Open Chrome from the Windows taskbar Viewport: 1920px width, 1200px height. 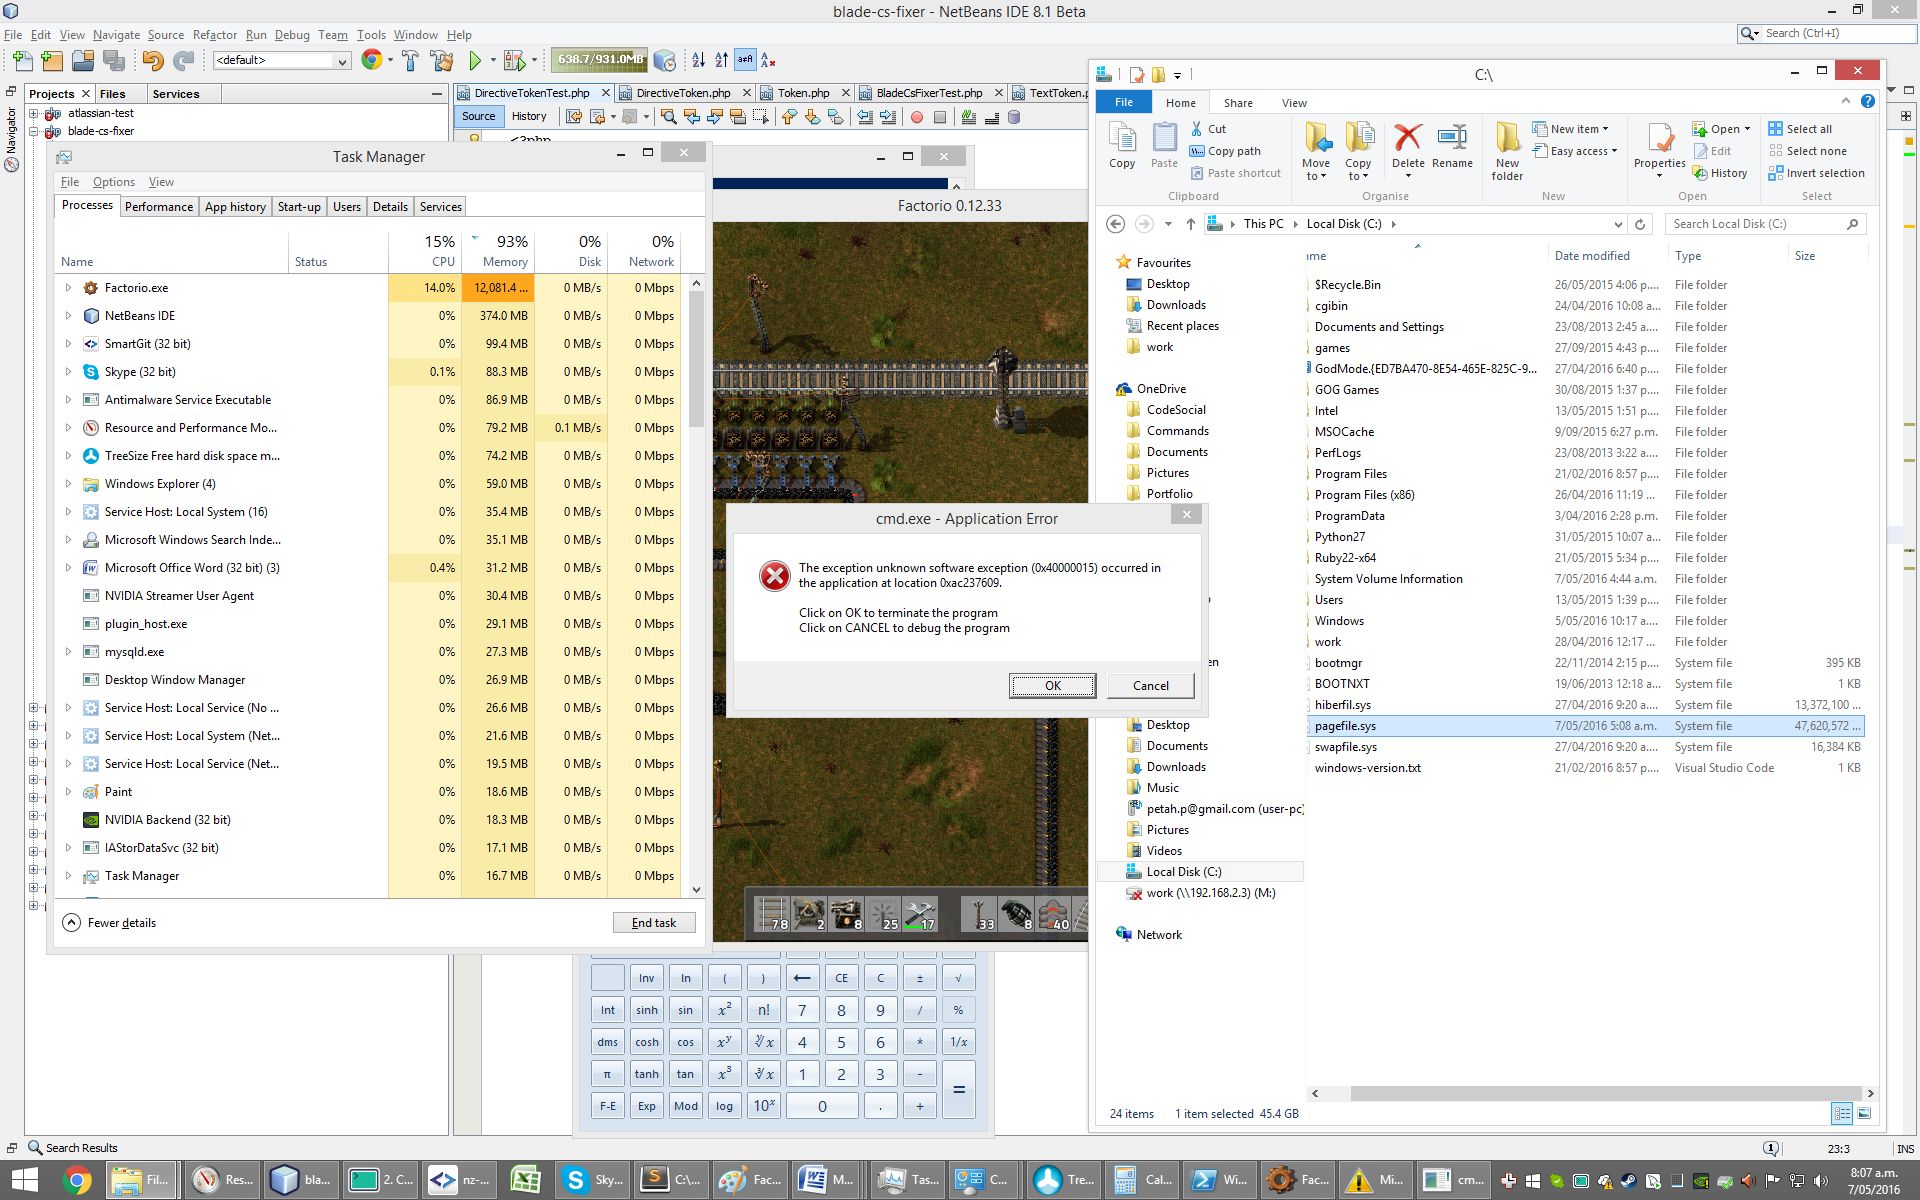77,1180
